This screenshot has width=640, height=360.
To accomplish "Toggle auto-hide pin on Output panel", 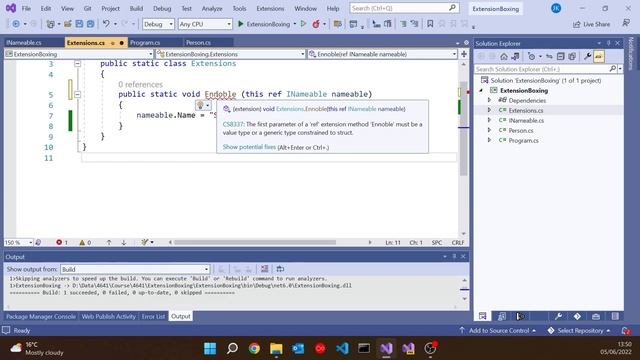I will tap(454, 256).
